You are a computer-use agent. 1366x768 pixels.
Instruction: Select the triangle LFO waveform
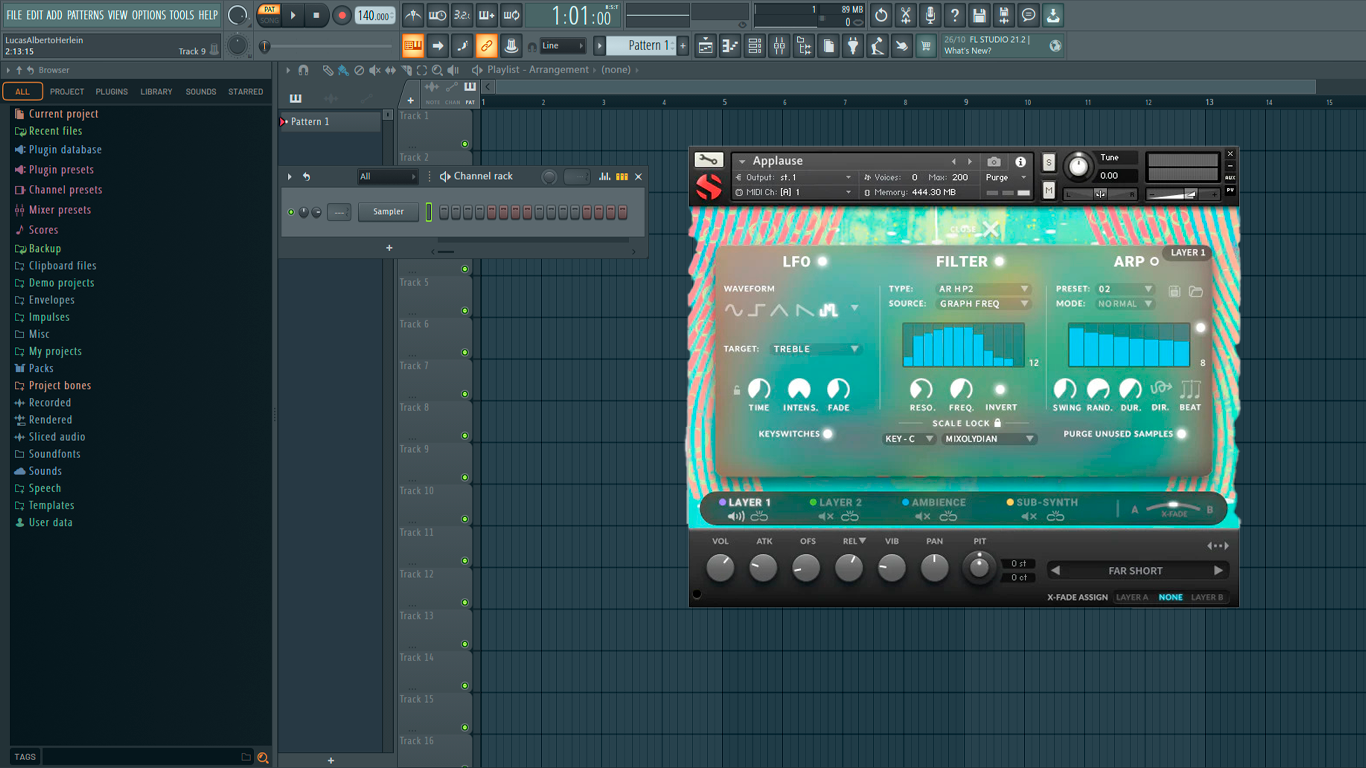pyautogui.click(x=780, y=310)
